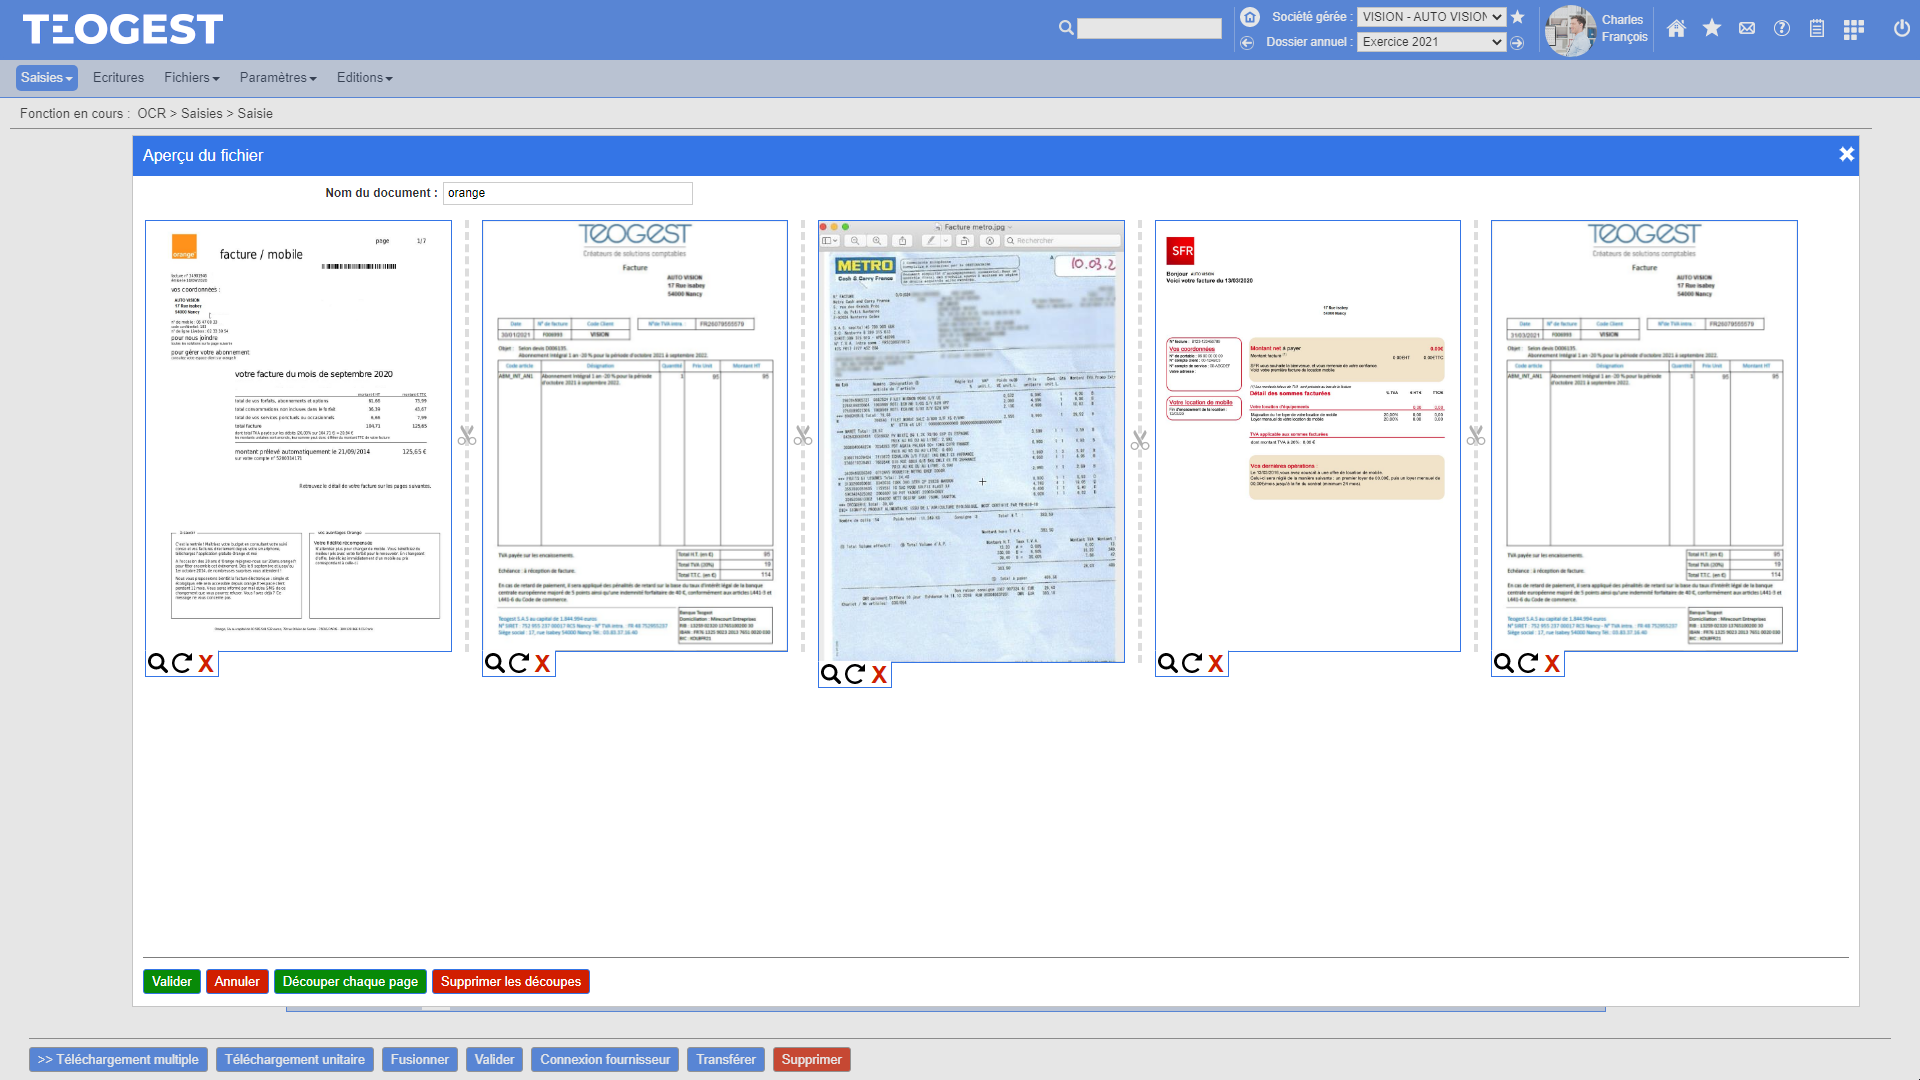The height and width of the screenshot is (1080, 1920).
Task: Click the Découper chaque page button
Action: tap(350, 981)
